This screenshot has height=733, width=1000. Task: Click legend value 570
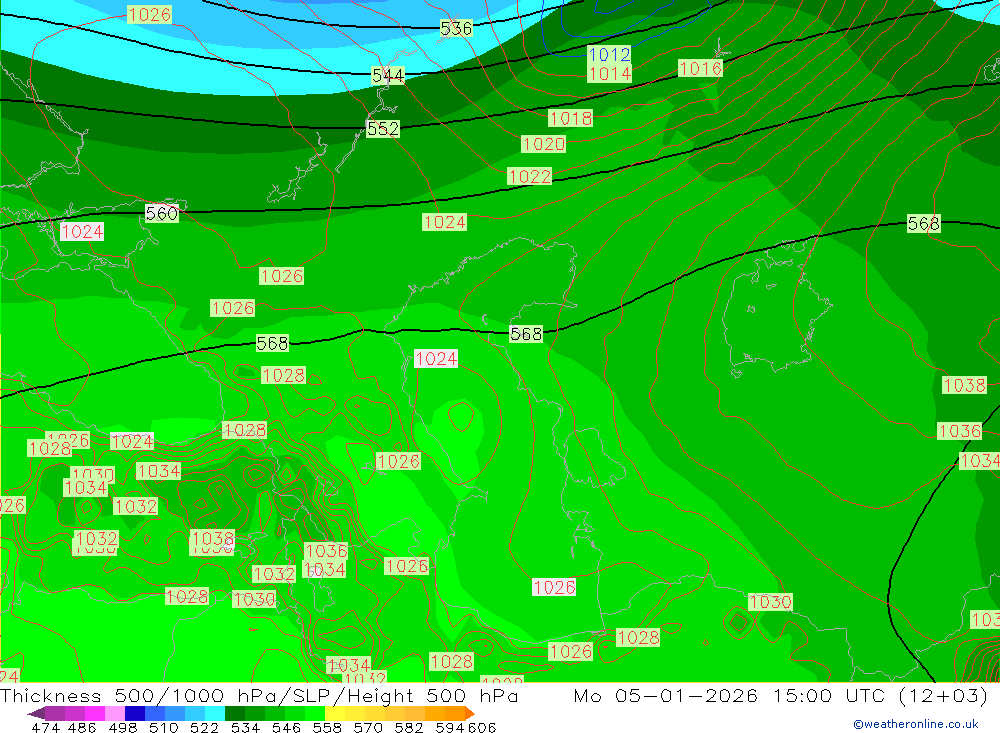pyautogui.click(x=368, y=727)
